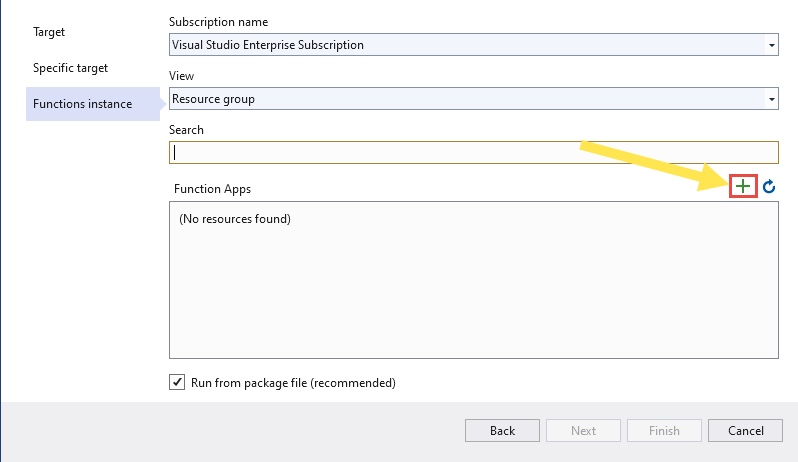Viewport: 798px width, 462px height.
Task: Click inside the empty Function Apps list
Action: click(473, 300)
